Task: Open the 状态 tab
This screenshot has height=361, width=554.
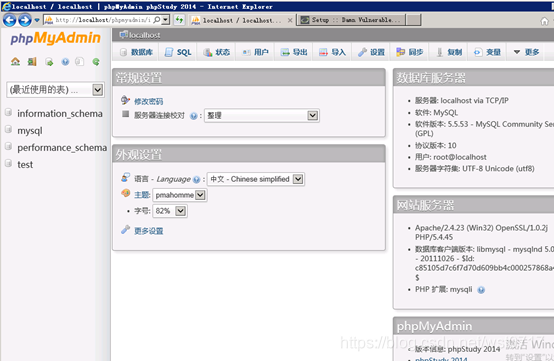Action: [217, 52]
